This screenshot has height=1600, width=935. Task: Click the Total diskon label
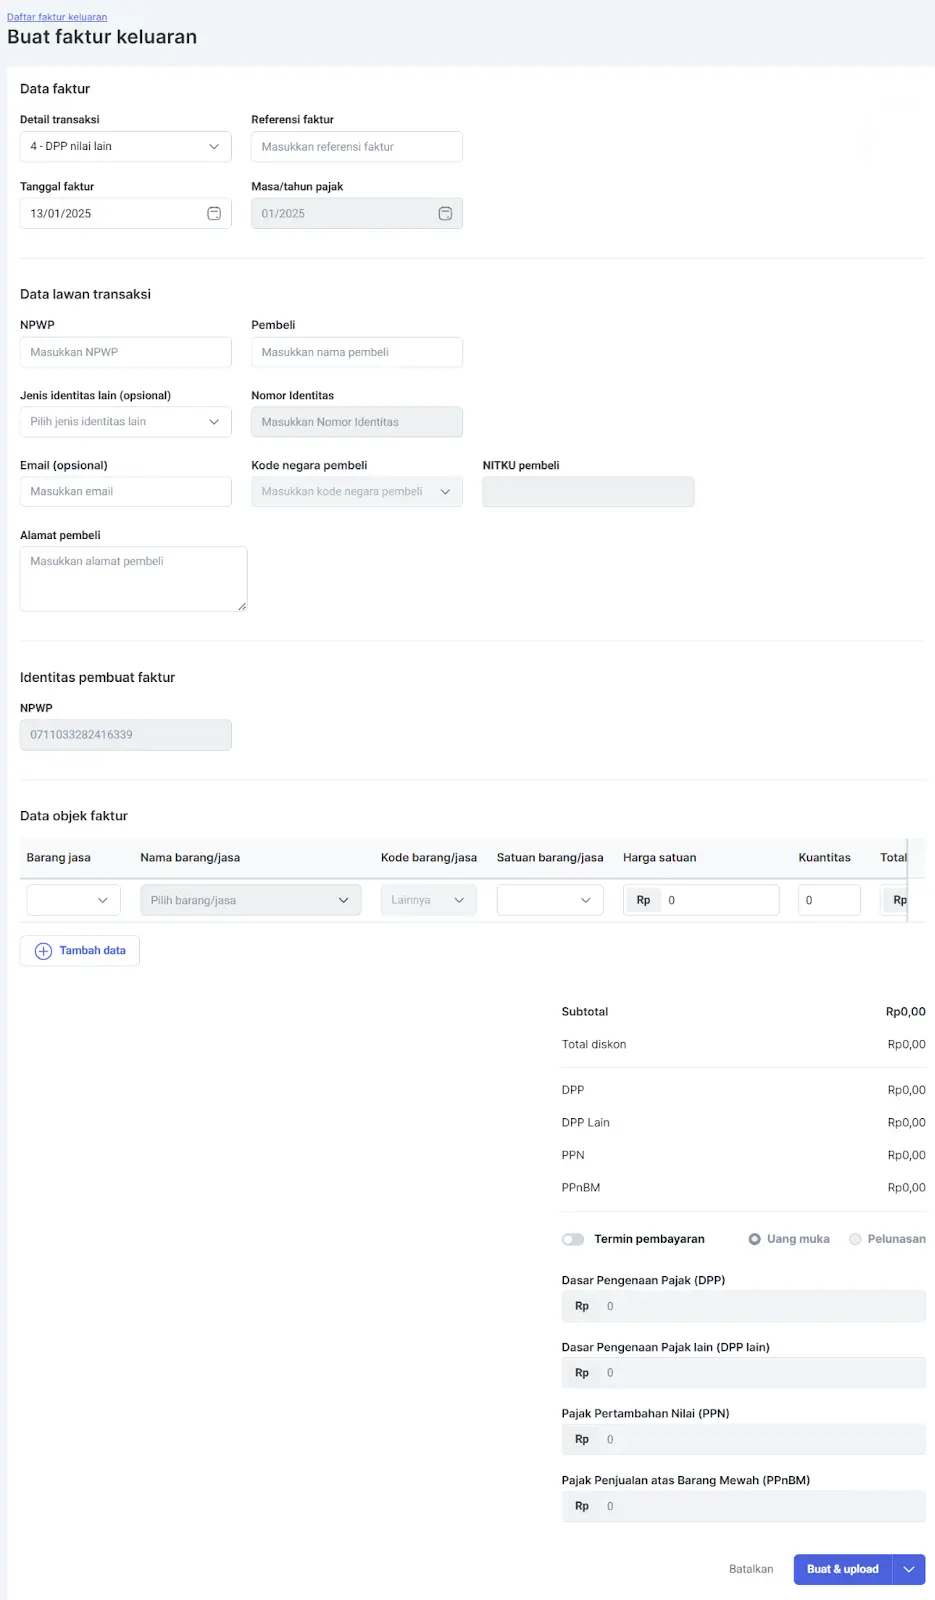pyautogui.click(x=594, y=1044)
